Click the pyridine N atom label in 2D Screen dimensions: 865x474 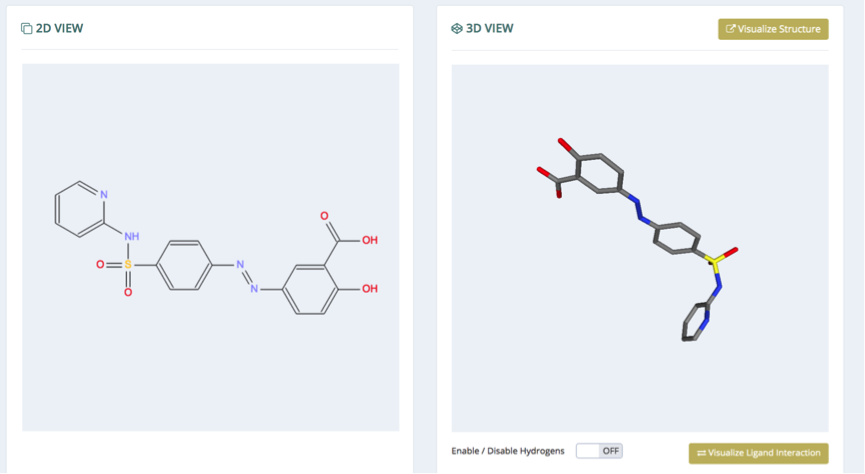tap(104, 194)
